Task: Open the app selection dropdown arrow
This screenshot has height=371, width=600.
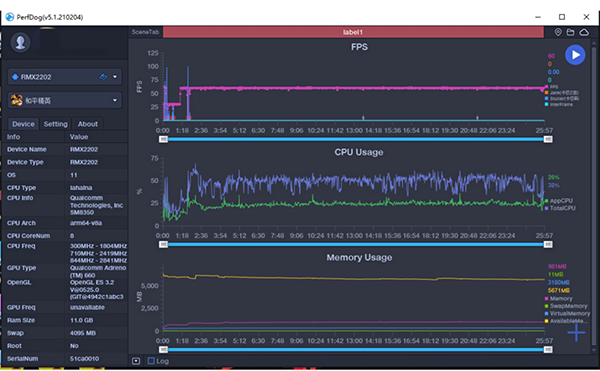Action: [x=115, y=101]
